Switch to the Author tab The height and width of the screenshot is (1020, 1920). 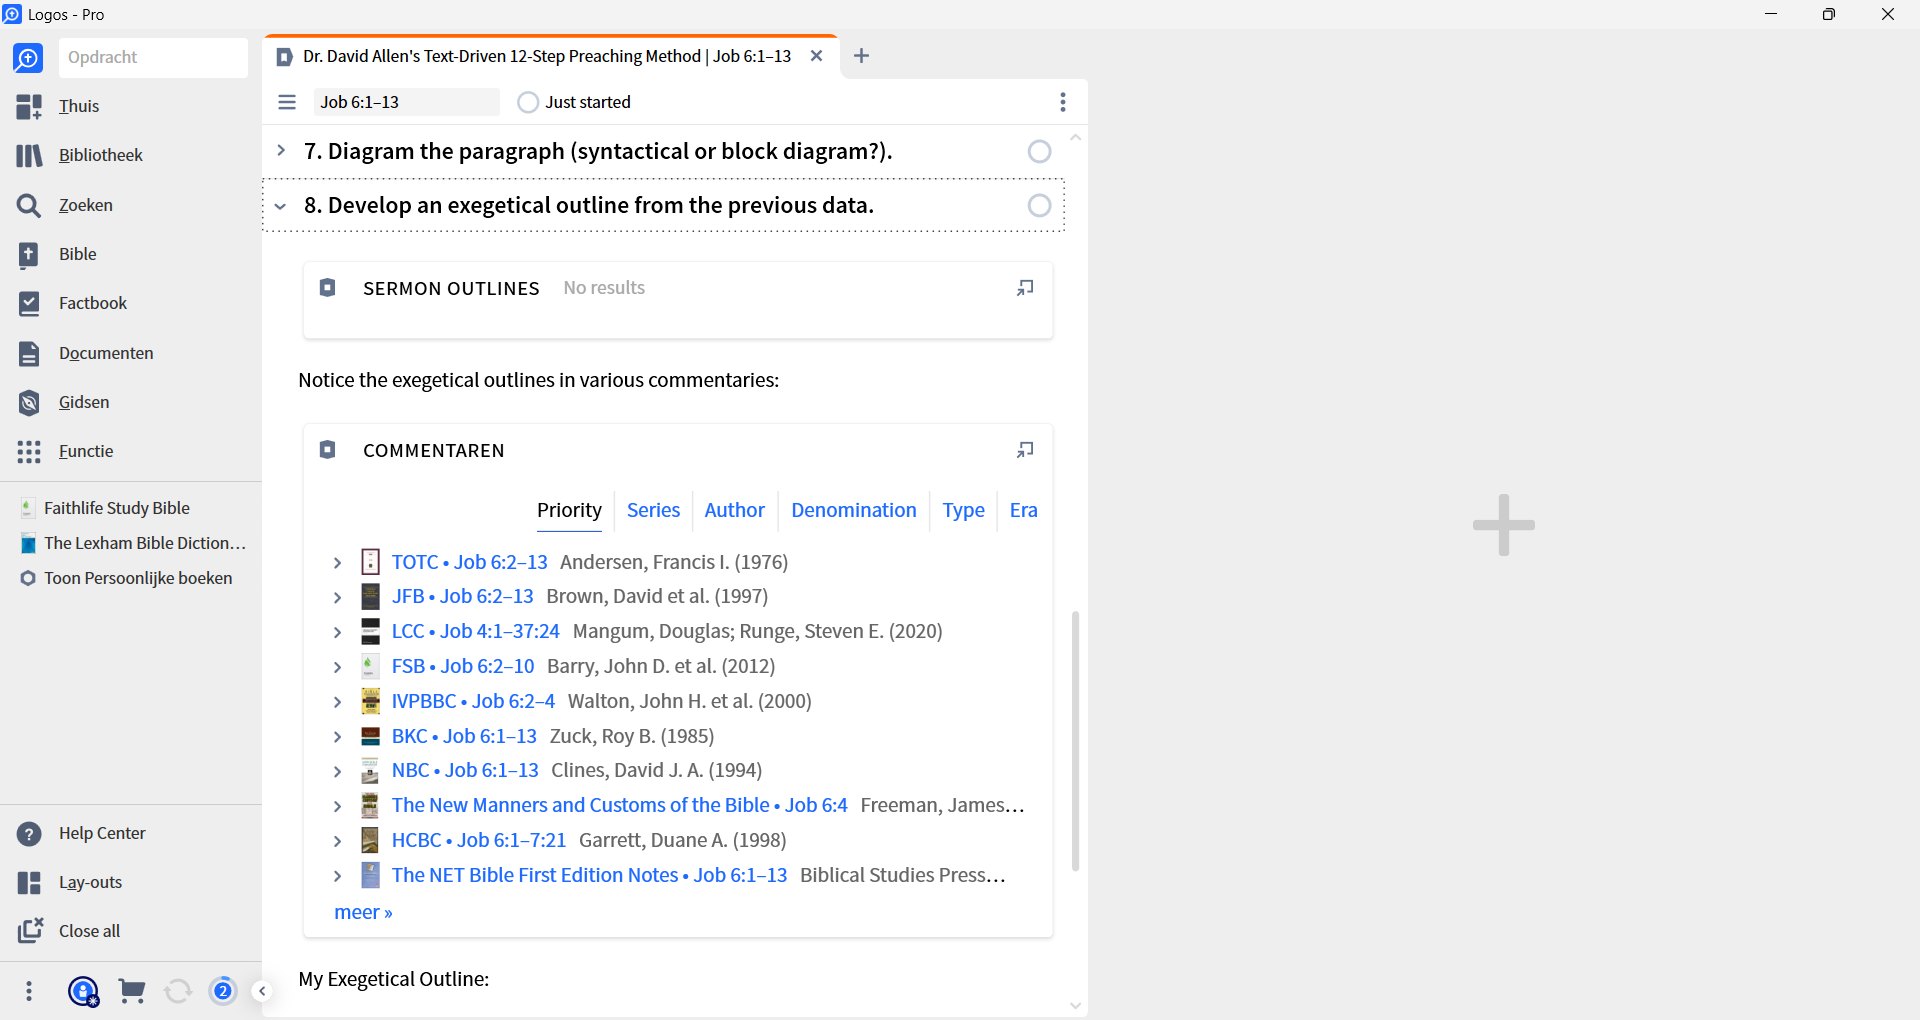coord(734,510)
